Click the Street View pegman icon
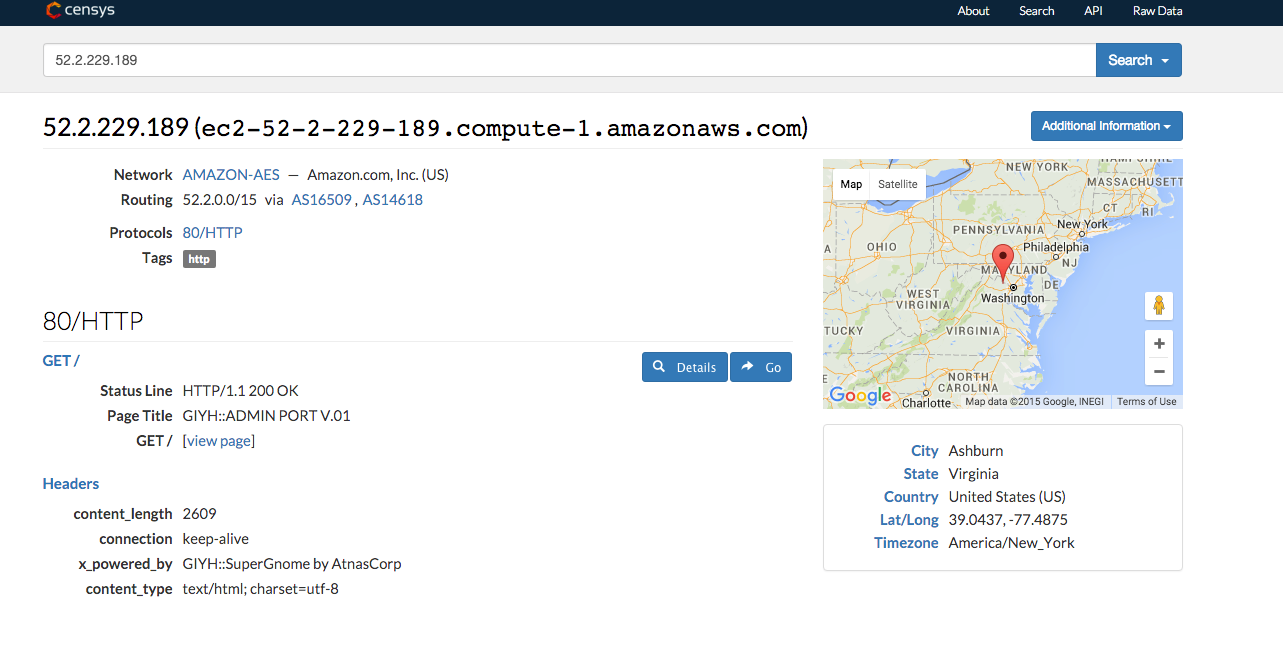 click(x=1159, y=305)
